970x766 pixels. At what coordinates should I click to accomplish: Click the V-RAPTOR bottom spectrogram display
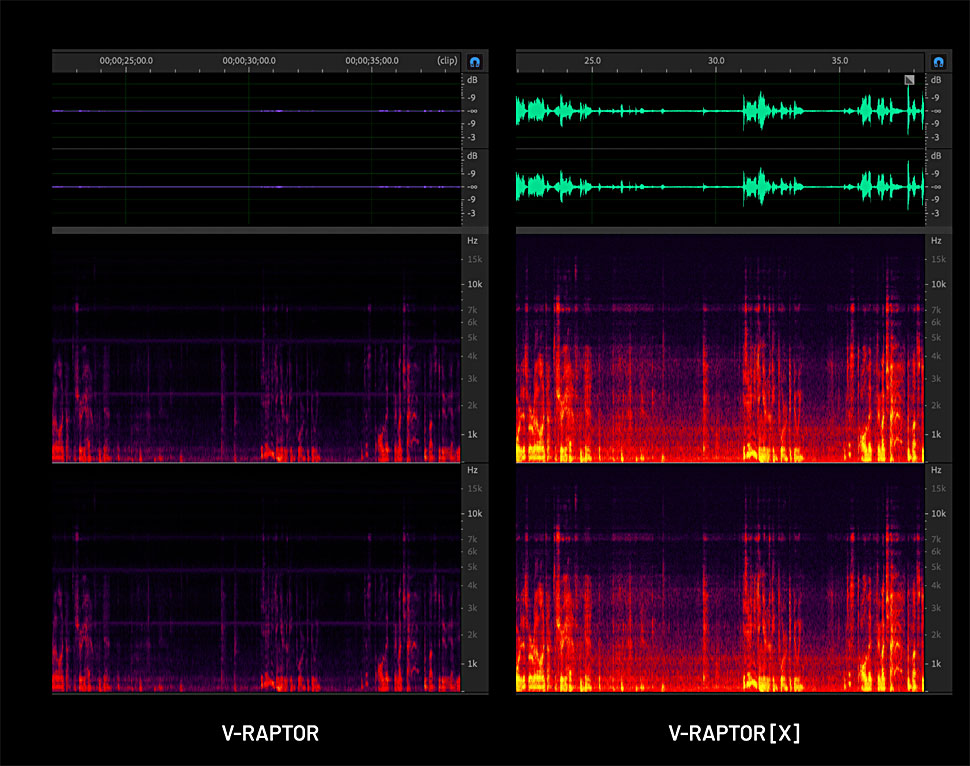257,578
